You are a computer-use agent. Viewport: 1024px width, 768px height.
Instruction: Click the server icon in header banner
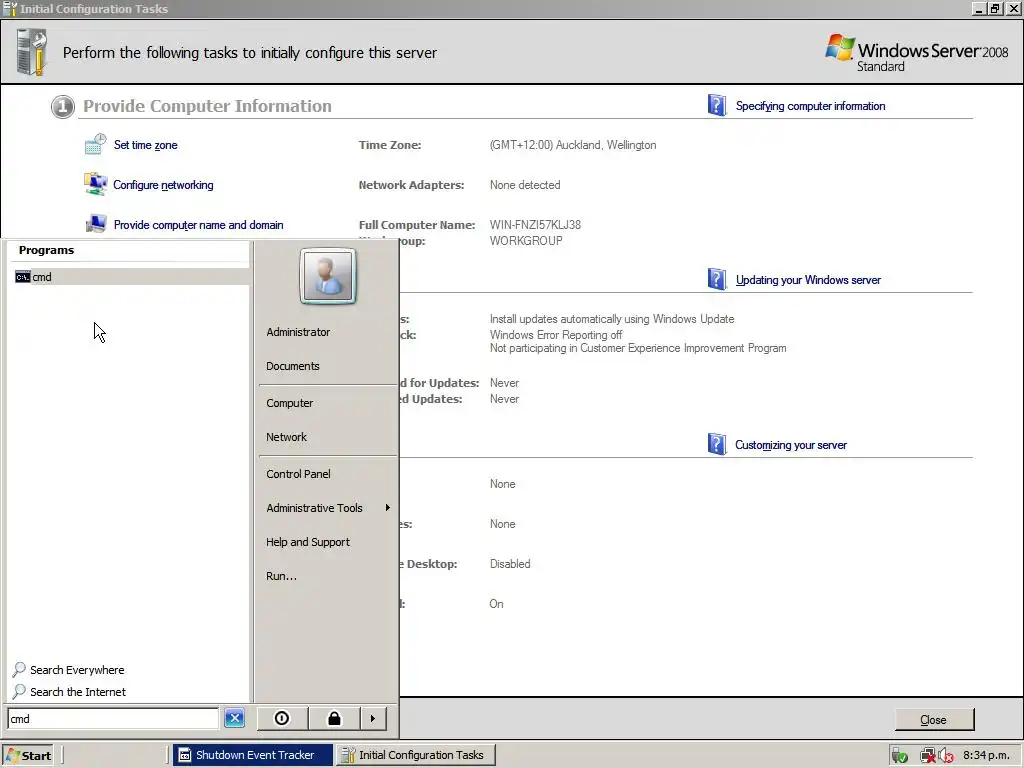(x=33, y=52)
